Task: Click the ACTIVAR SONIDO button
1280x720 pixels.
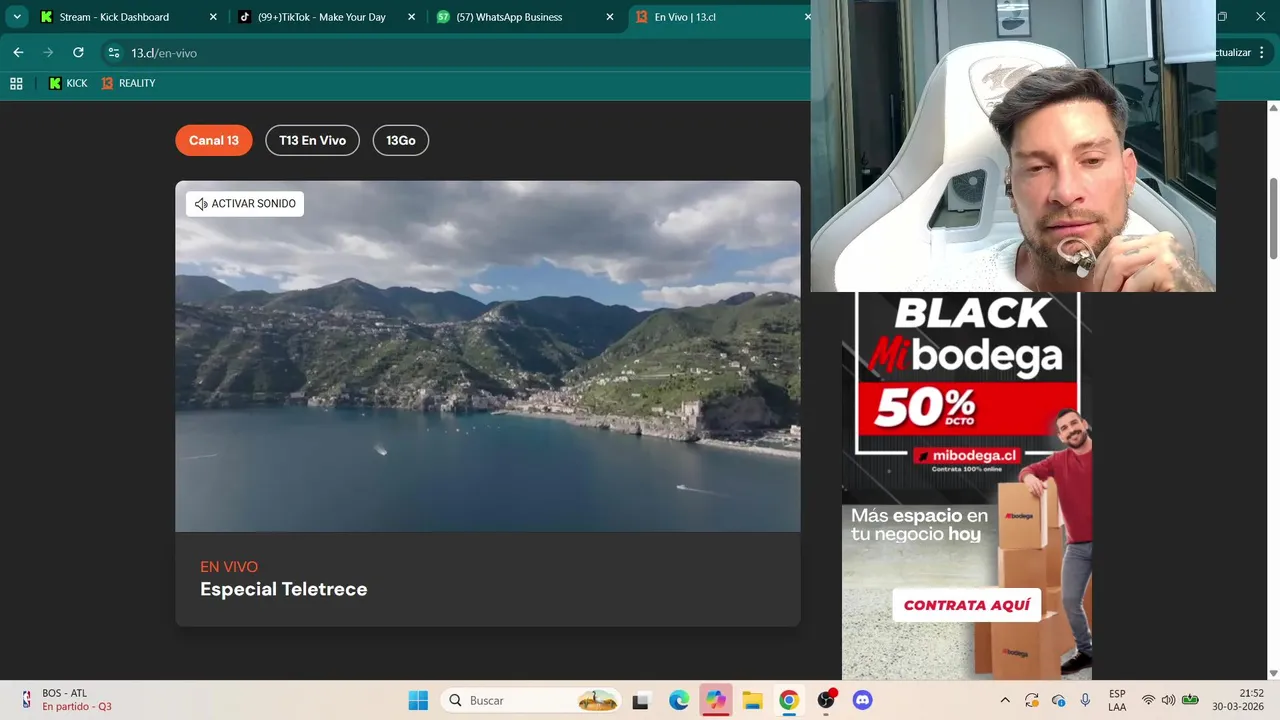Action: (245, 204)
